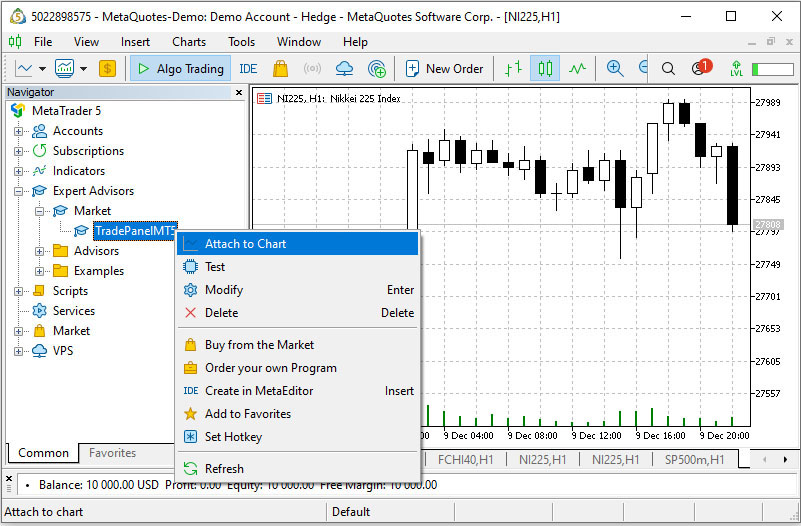The image size is (801, 526).
Task: Select Buy from the Market
Action: 298,345
